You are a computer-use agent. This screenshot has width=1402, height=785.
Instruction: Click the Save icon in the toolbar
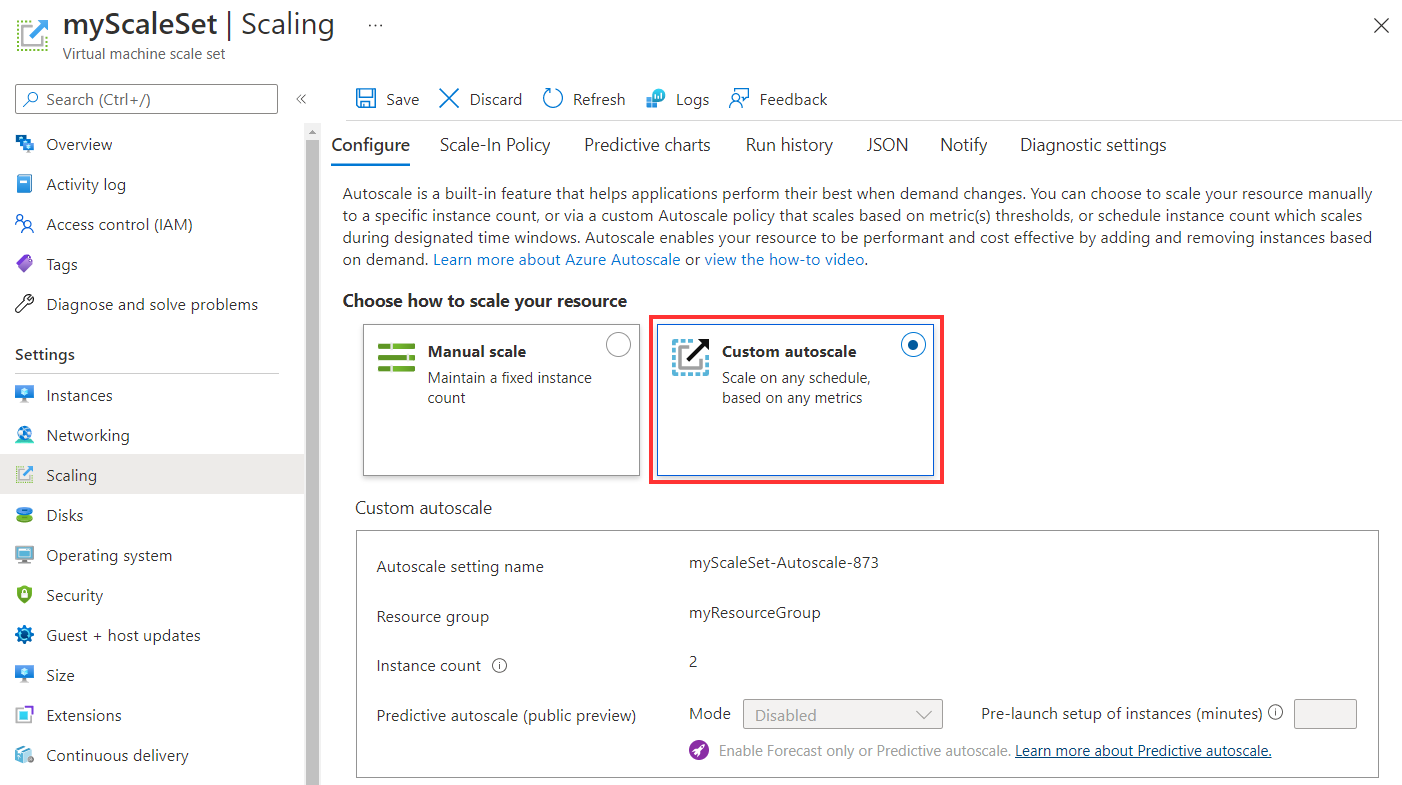(386, 98)
